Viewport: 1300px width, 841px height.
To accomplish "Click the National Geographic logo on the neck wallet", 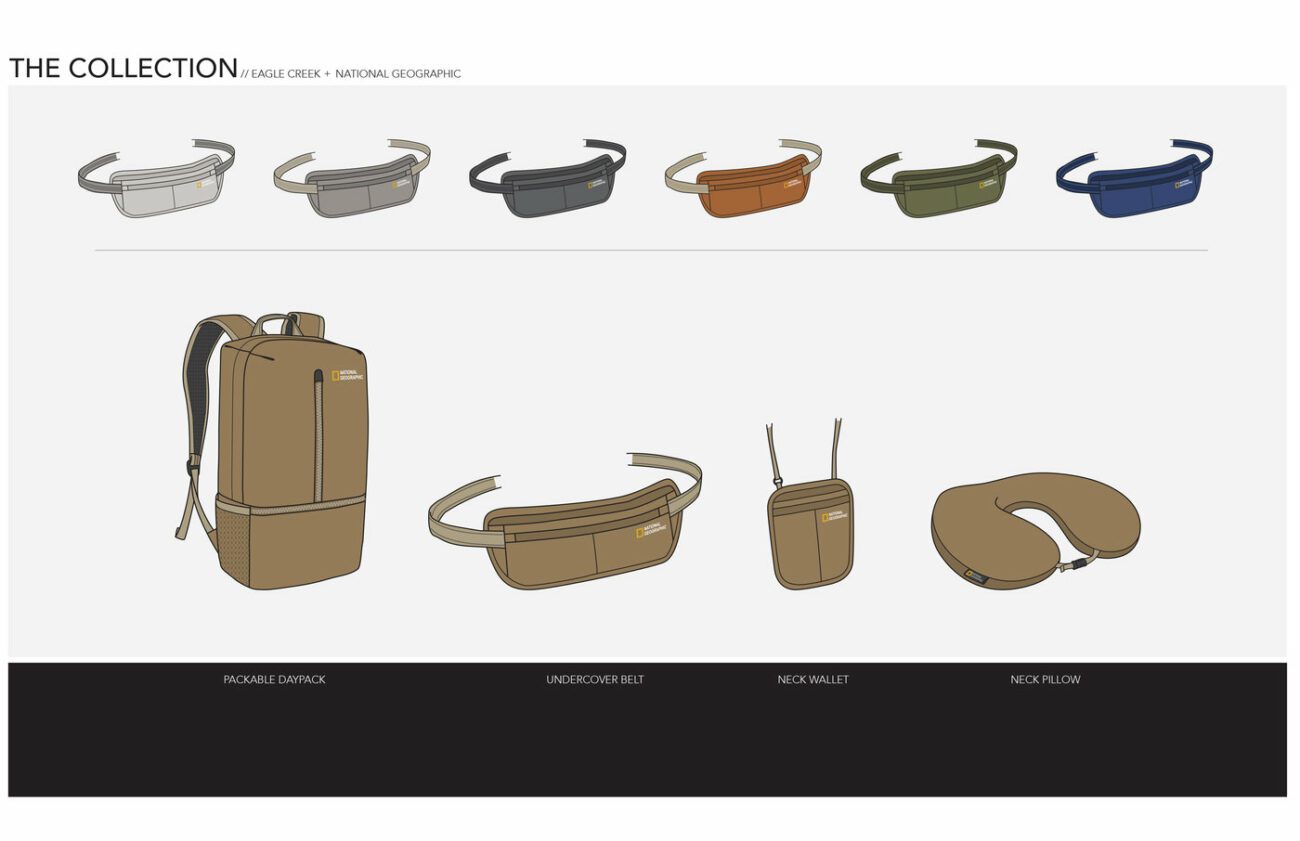I will click(835, 517).
